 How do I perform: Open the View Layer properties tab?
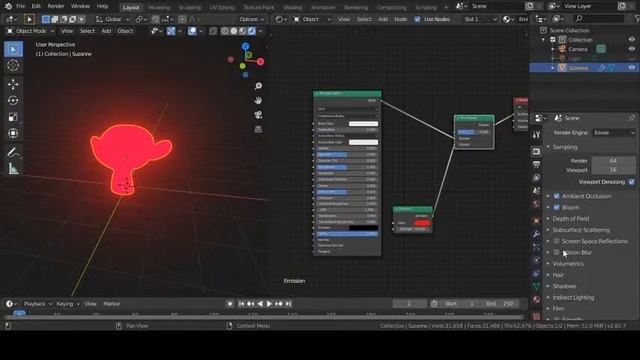pyautogui.click(x=536, y=178)
